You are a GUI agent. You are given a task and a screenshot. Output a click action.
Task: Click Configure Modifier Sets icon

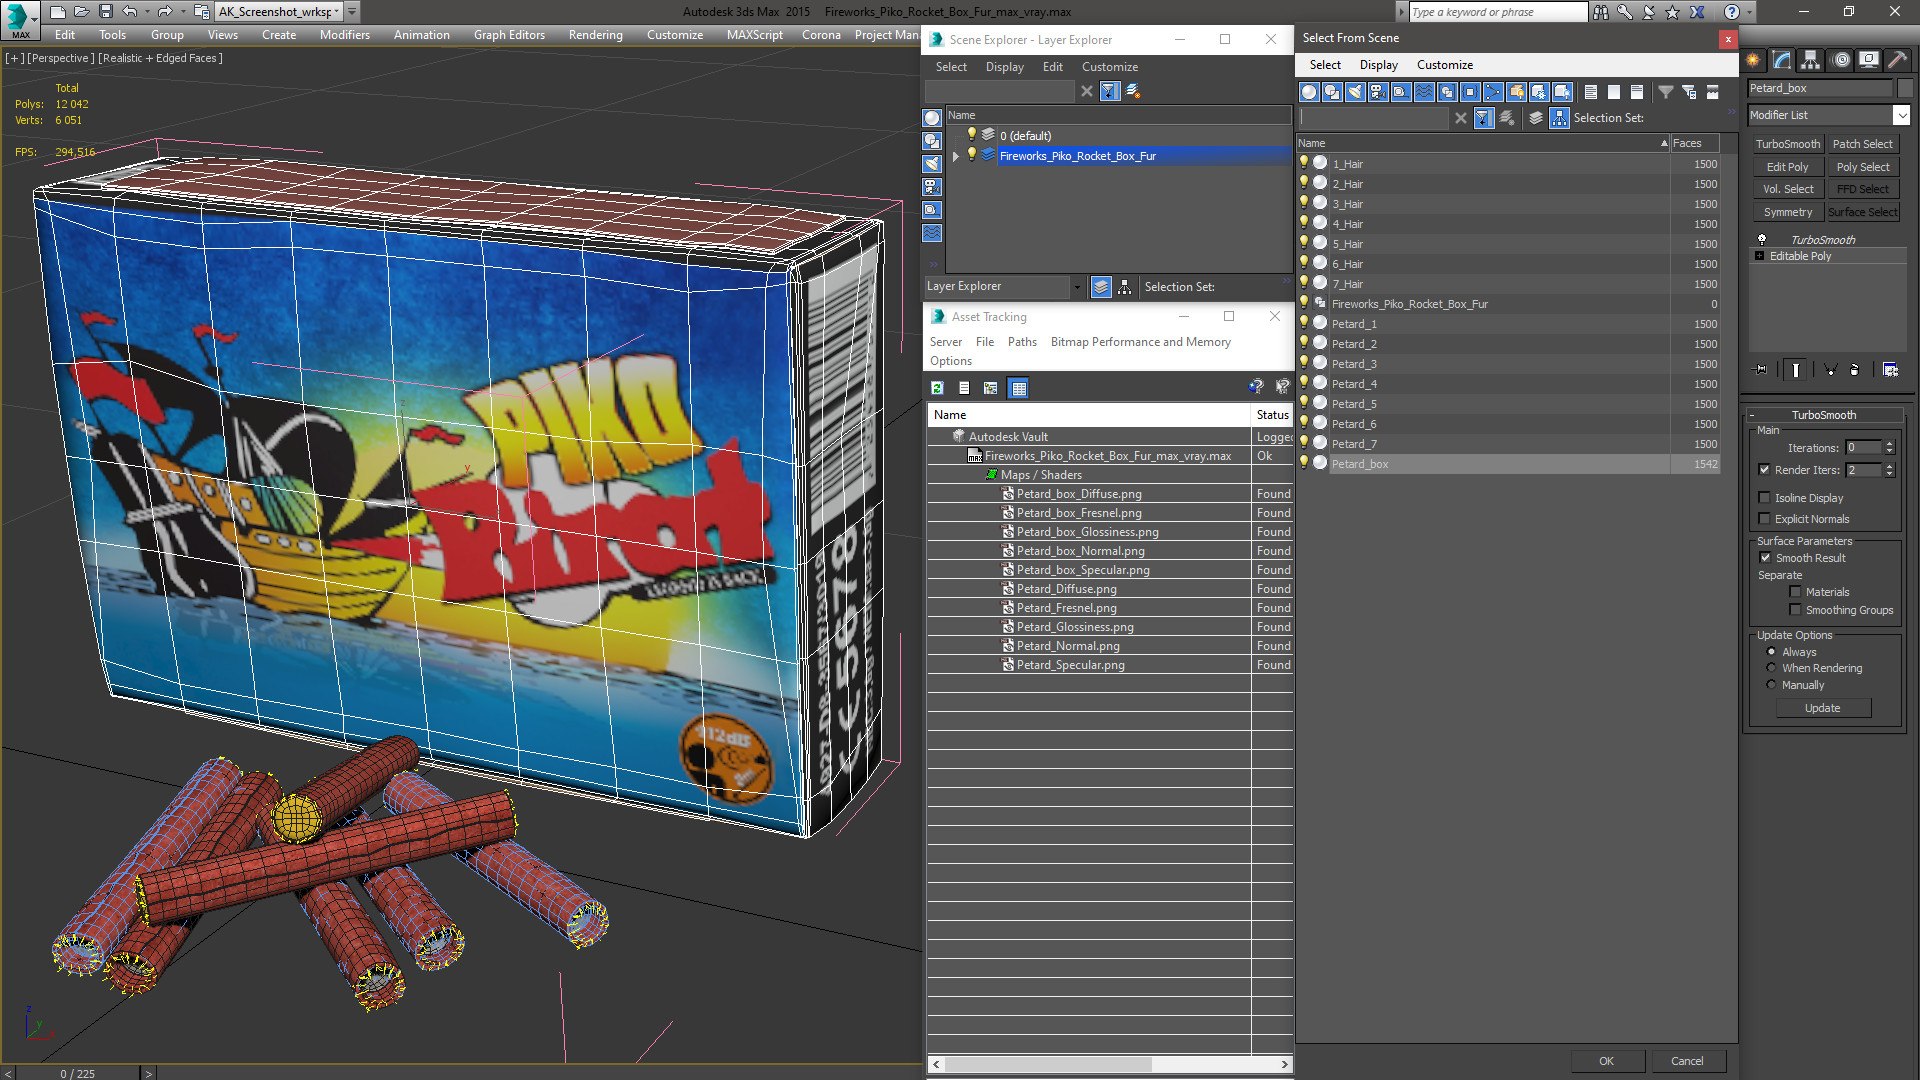[x=1890, y=370]
